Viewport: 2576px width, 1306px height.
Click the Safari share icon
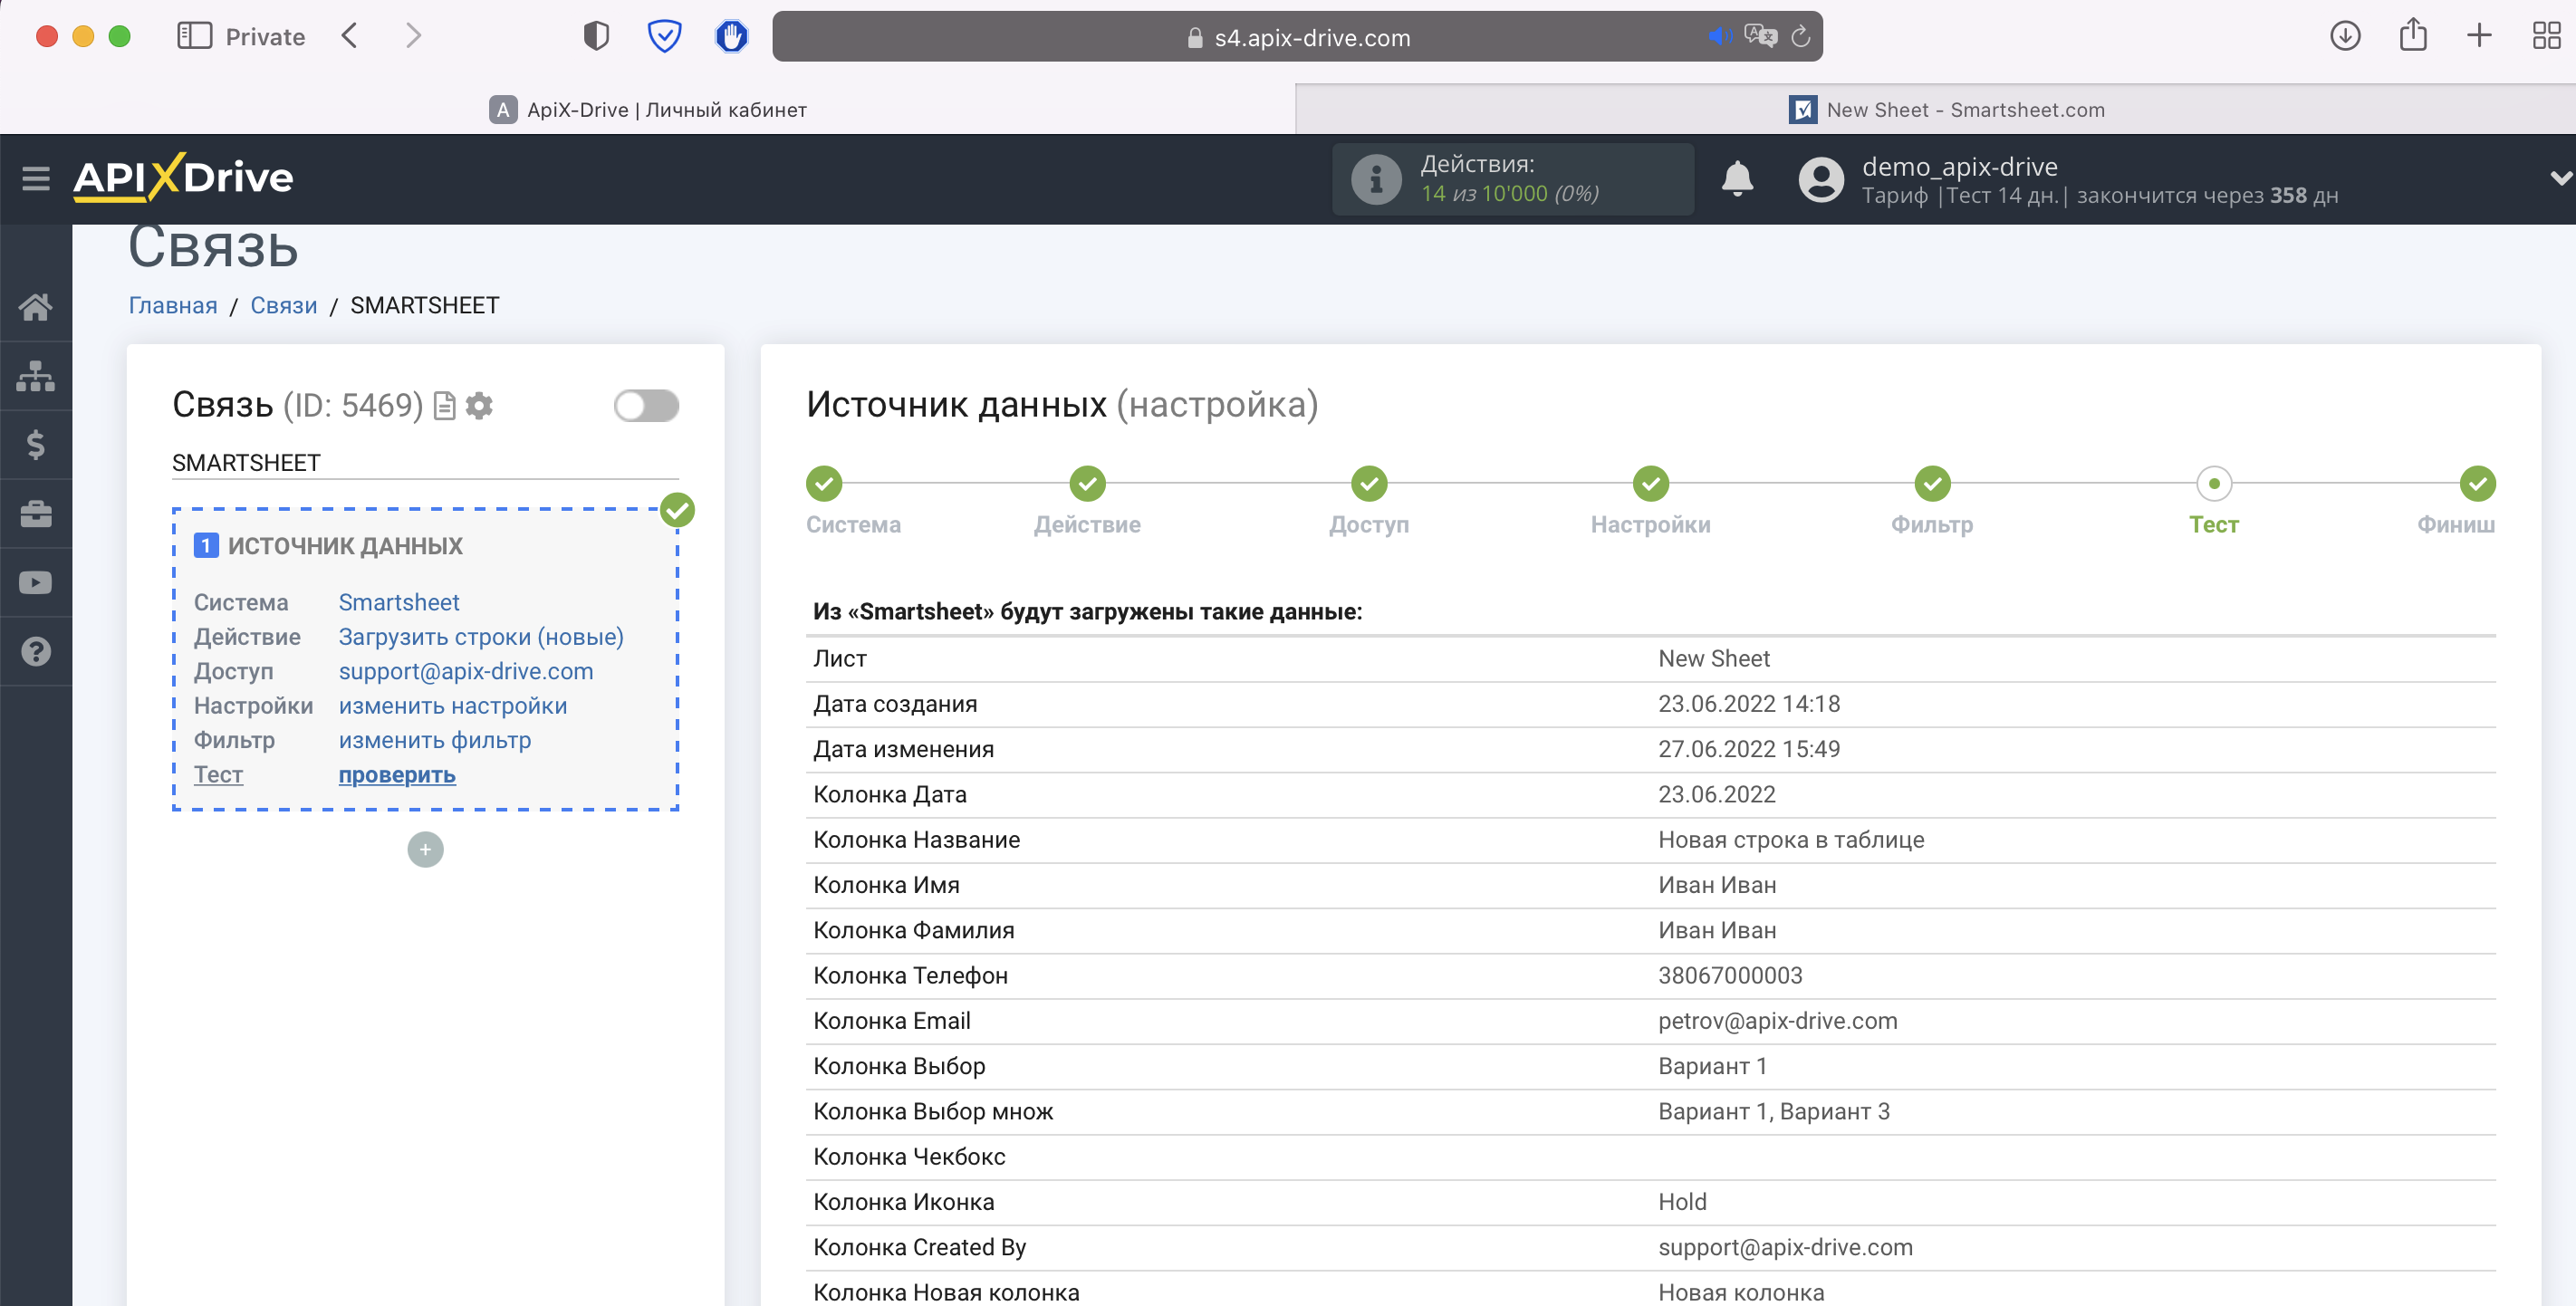coord(2413,34)
